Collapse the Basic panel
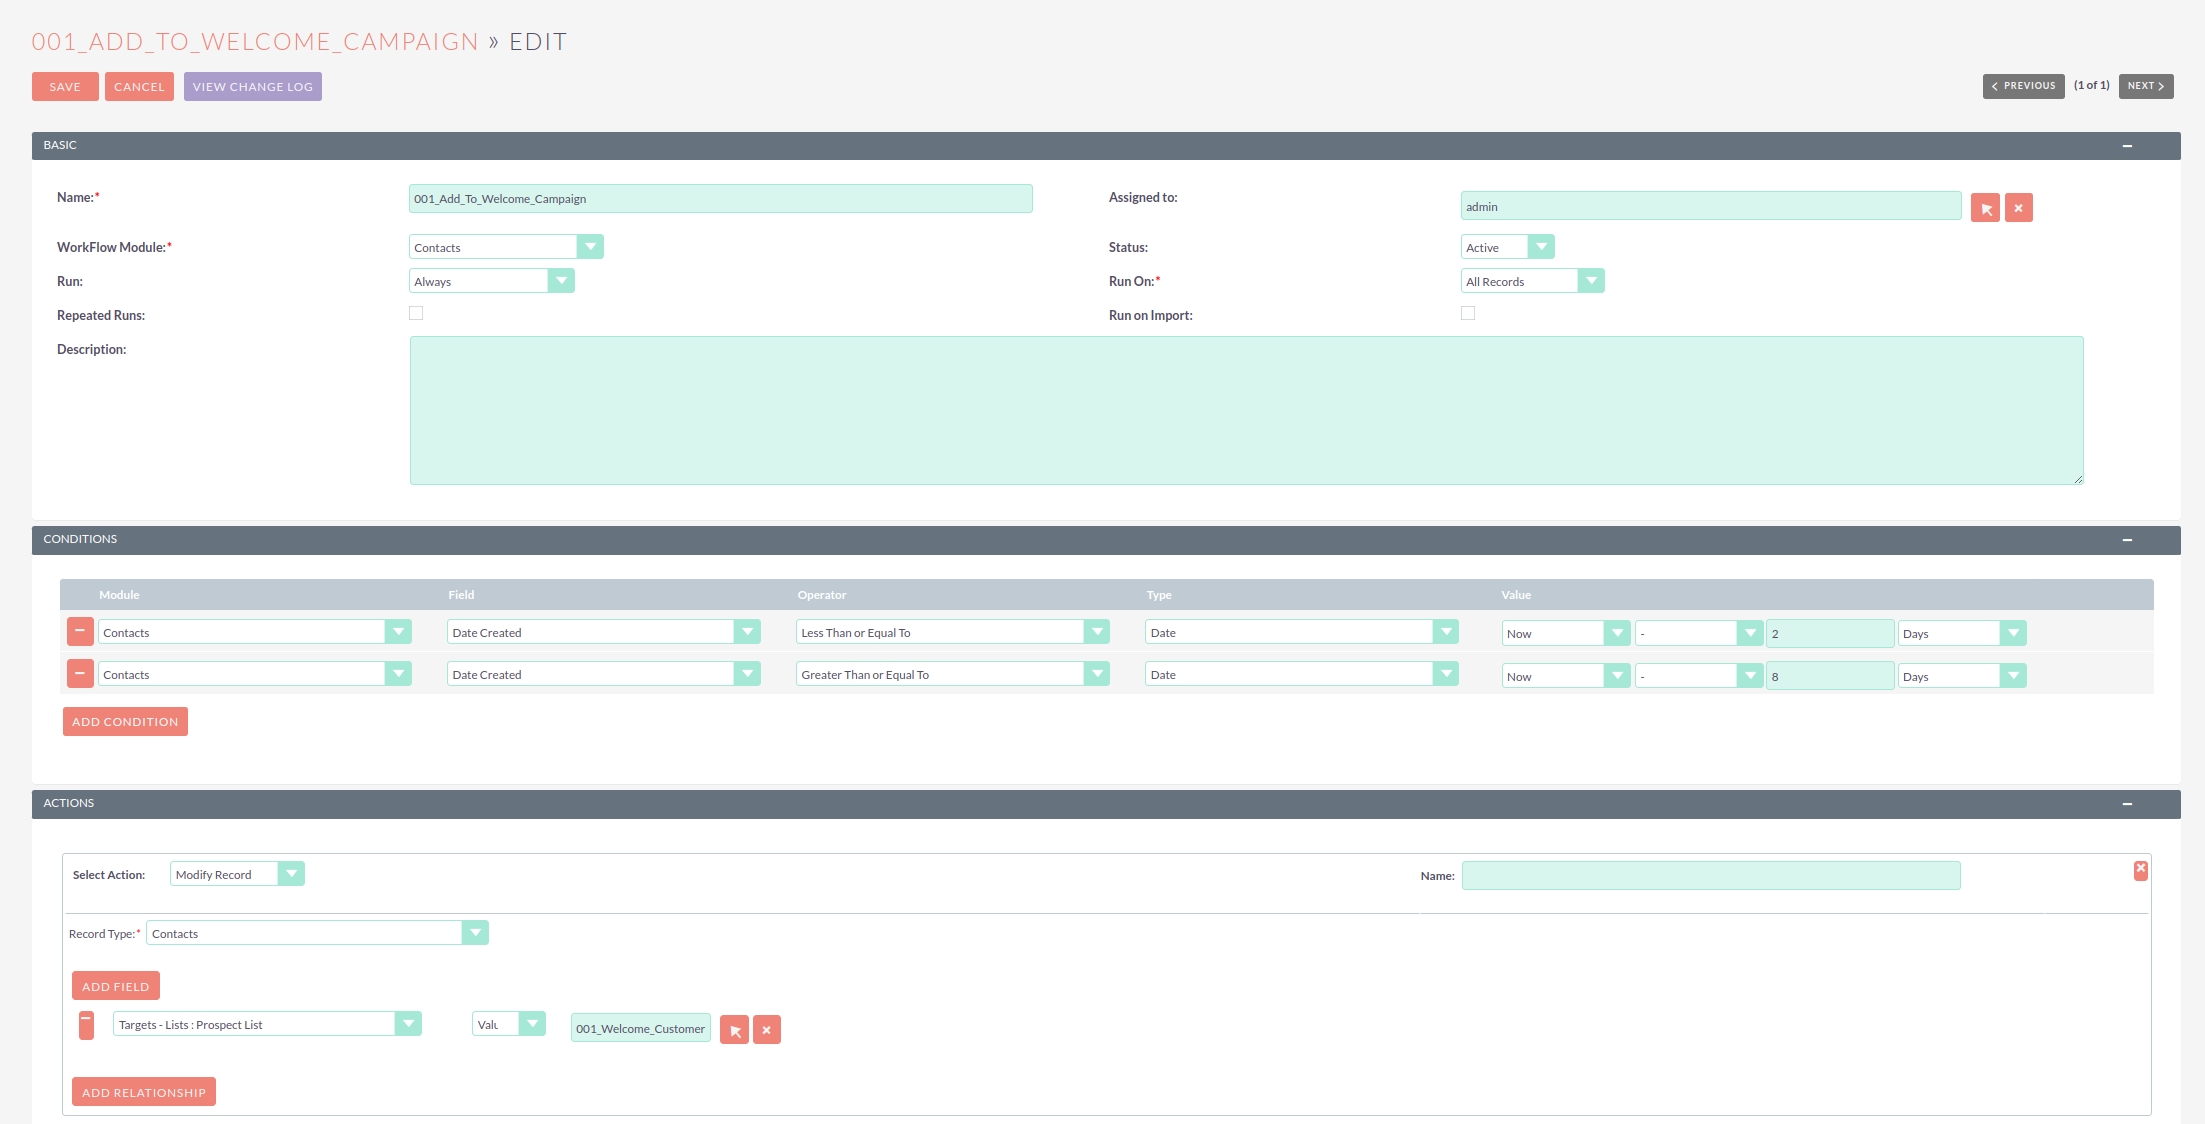The height and width of the screenshot is (1124, 2205). coord(2127,146)
